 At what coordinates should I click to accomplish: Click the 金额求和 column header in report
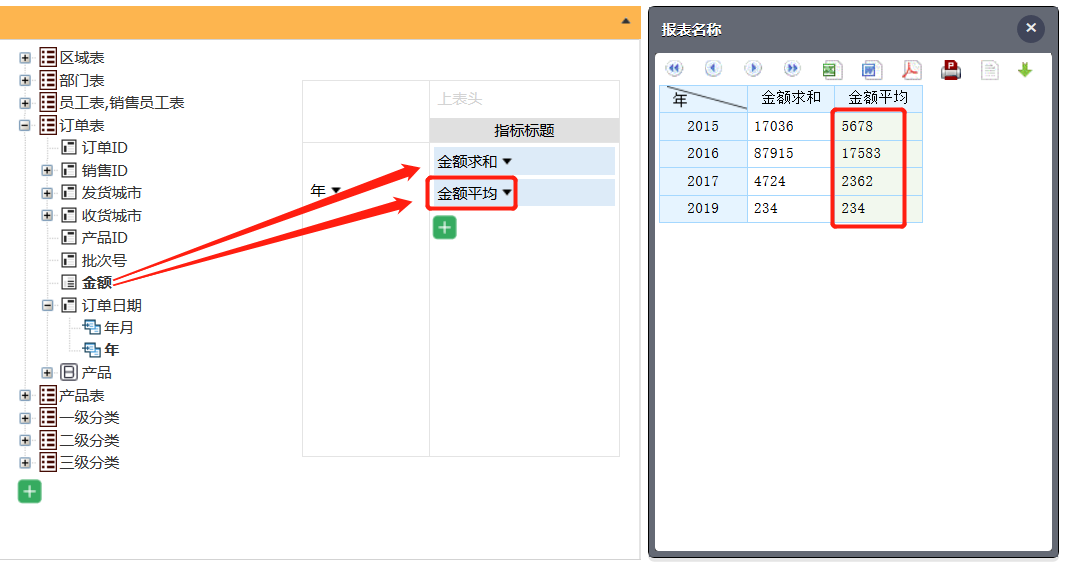pos(791,98)
